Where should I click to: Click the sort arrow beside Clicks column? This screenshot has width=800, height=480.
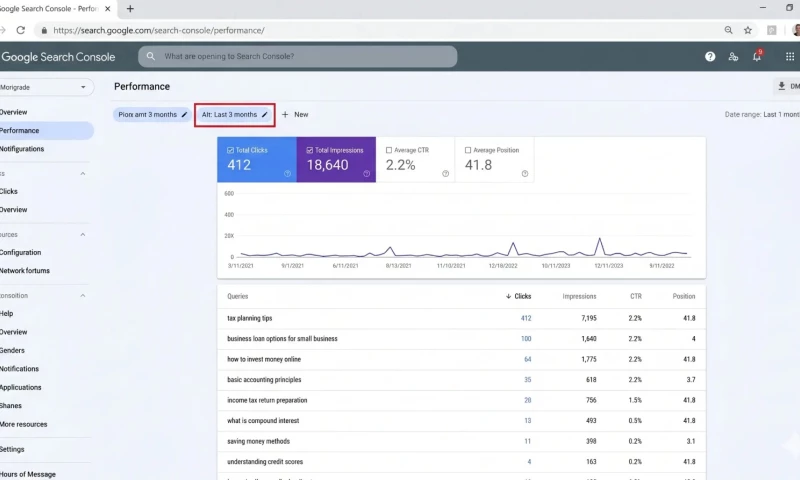pyautogui.click(x=508, y=296)
